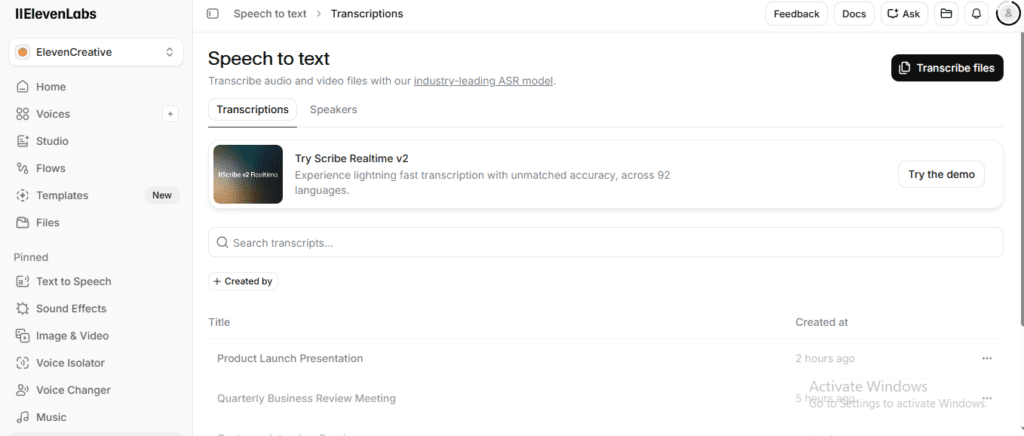
Task: Focus the Search transcripts field
Action: (x=605, y=243)
